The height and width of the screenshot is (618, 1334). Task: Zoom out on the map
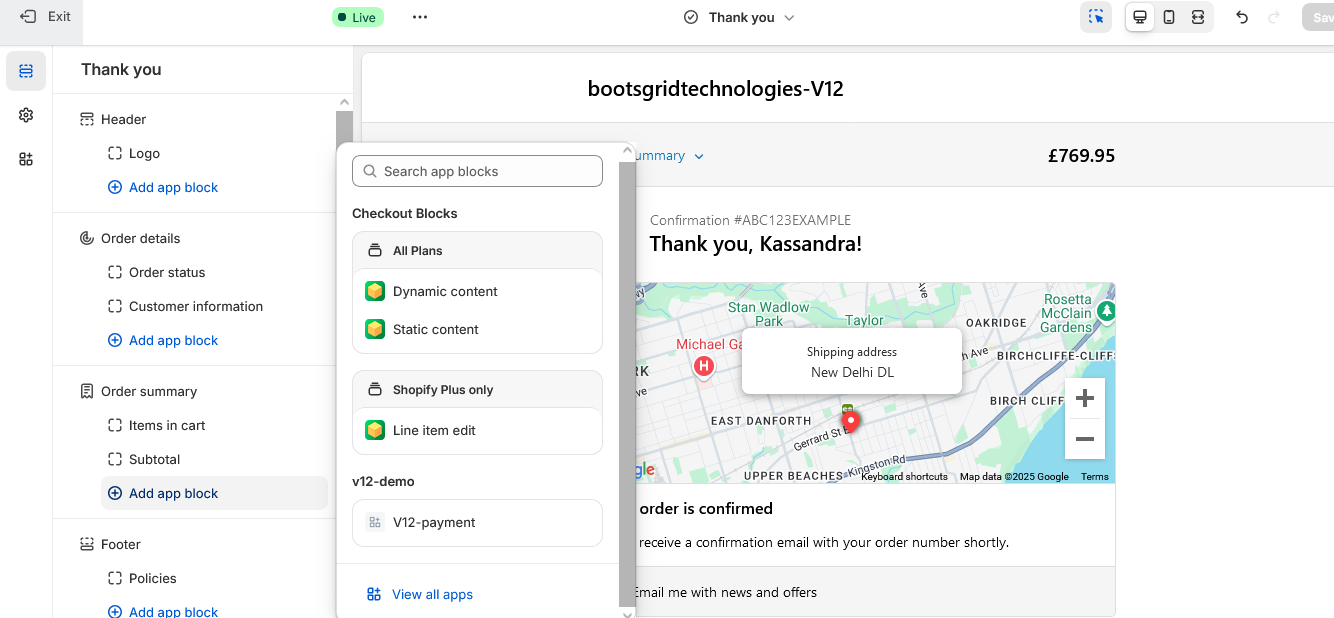pyautogui.click(x=1084, y=438)
